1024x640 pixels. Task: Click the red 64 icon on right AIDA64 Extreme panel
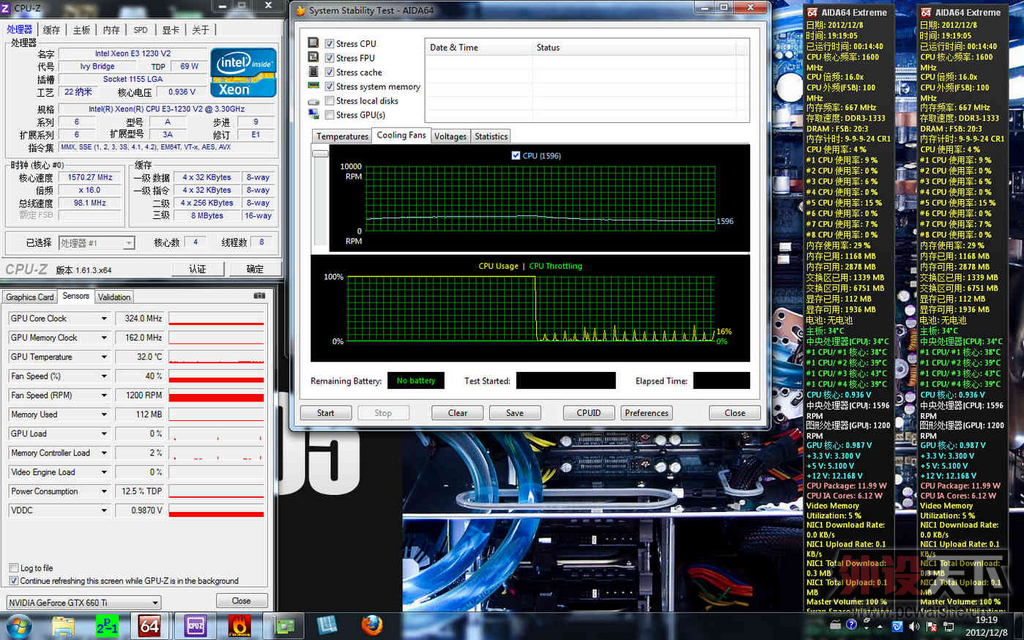click(x=925, y=12)
